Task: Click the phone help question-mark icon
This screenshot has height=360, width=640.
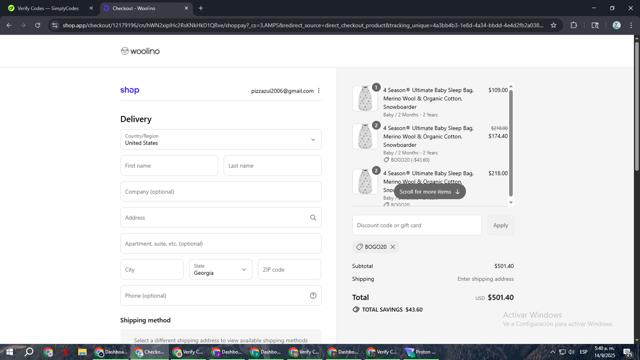Action: point(313,296)
